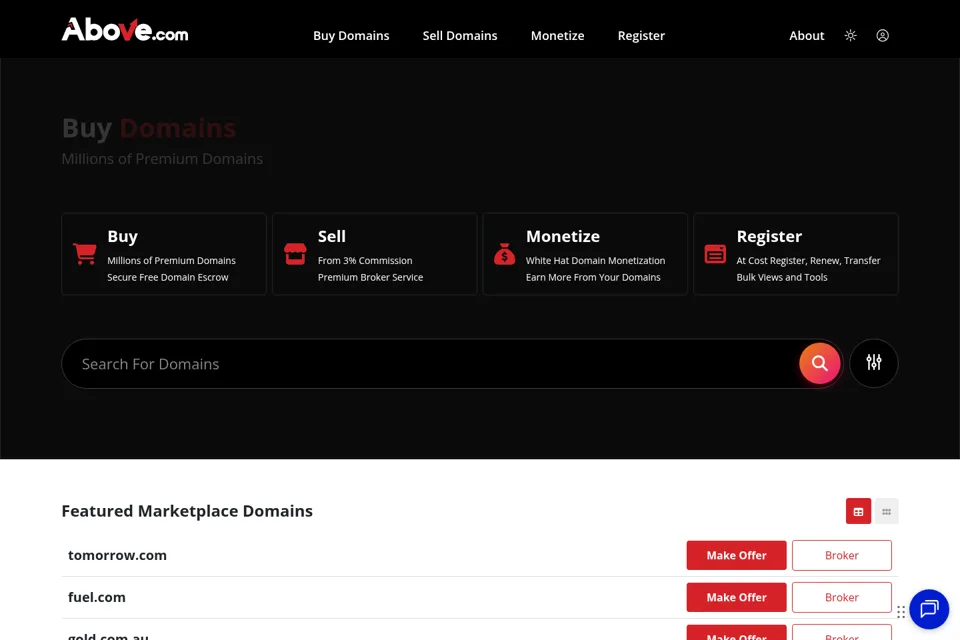The image size is (960, 640).
Task: Click 'White Hat Domain Monetization' text
Action: (595, 261)
